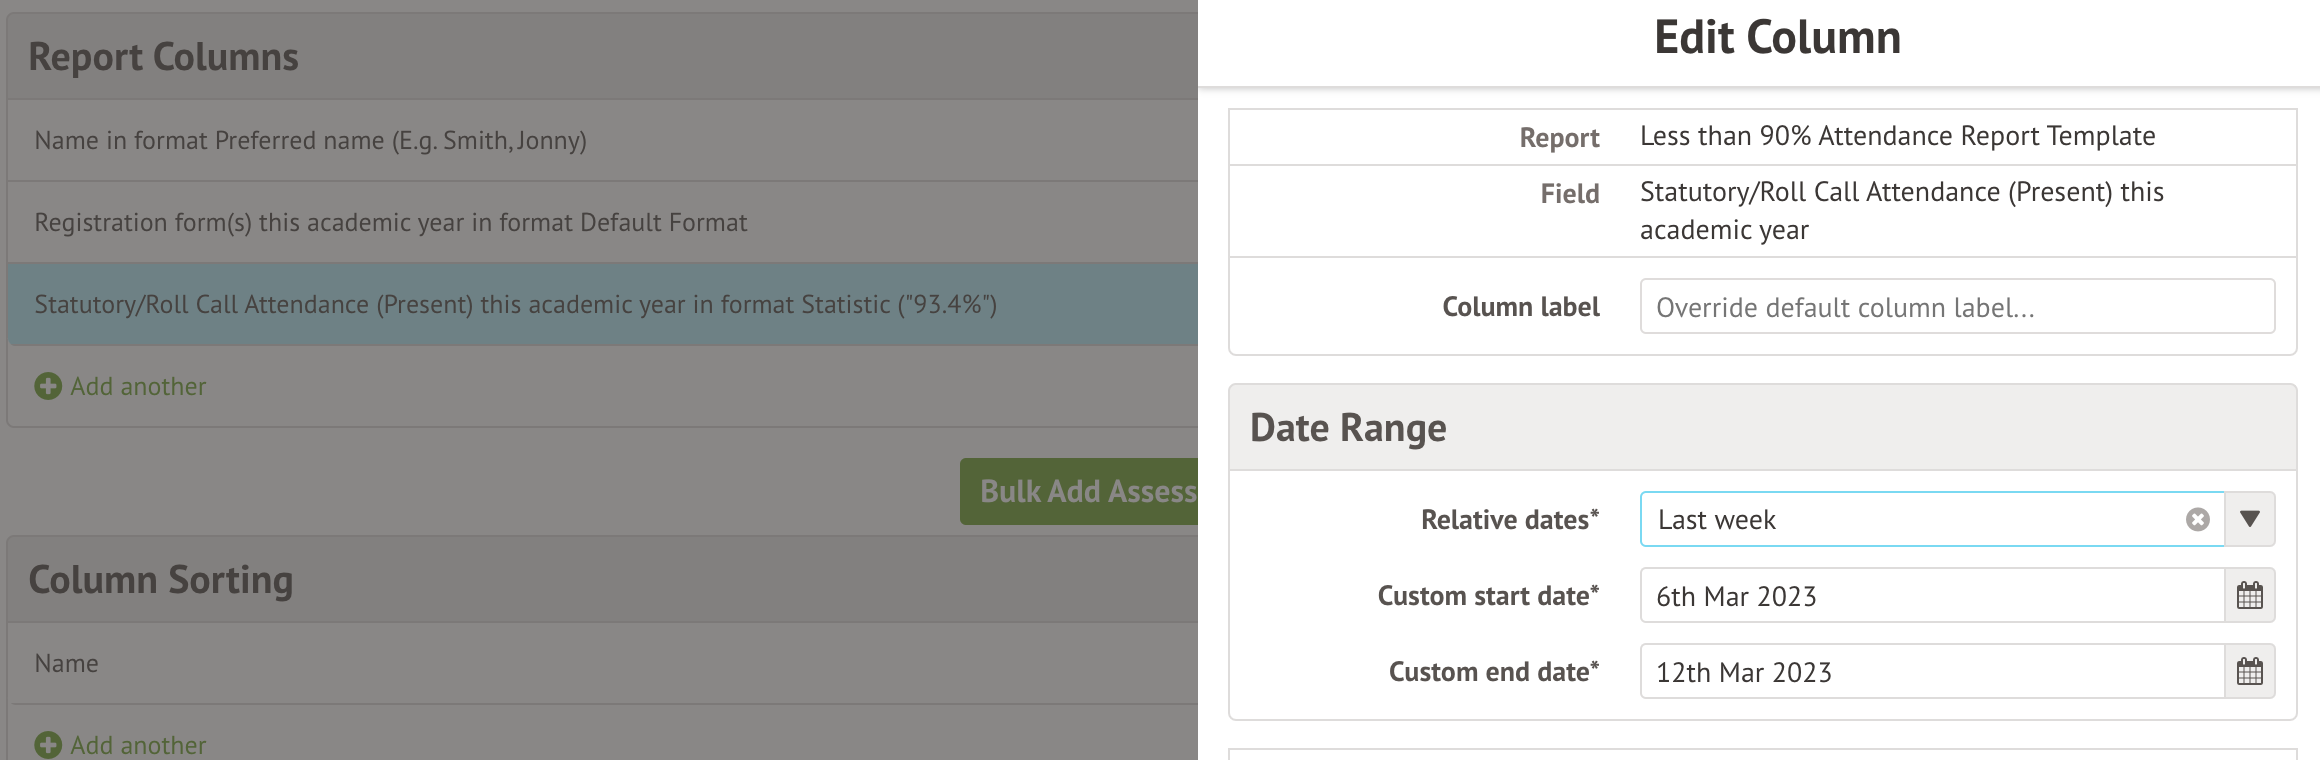The width and height of the screenshot is (2320, 760).
Task: Click Add another link in Report Columns
Action: tap(138, 386)
